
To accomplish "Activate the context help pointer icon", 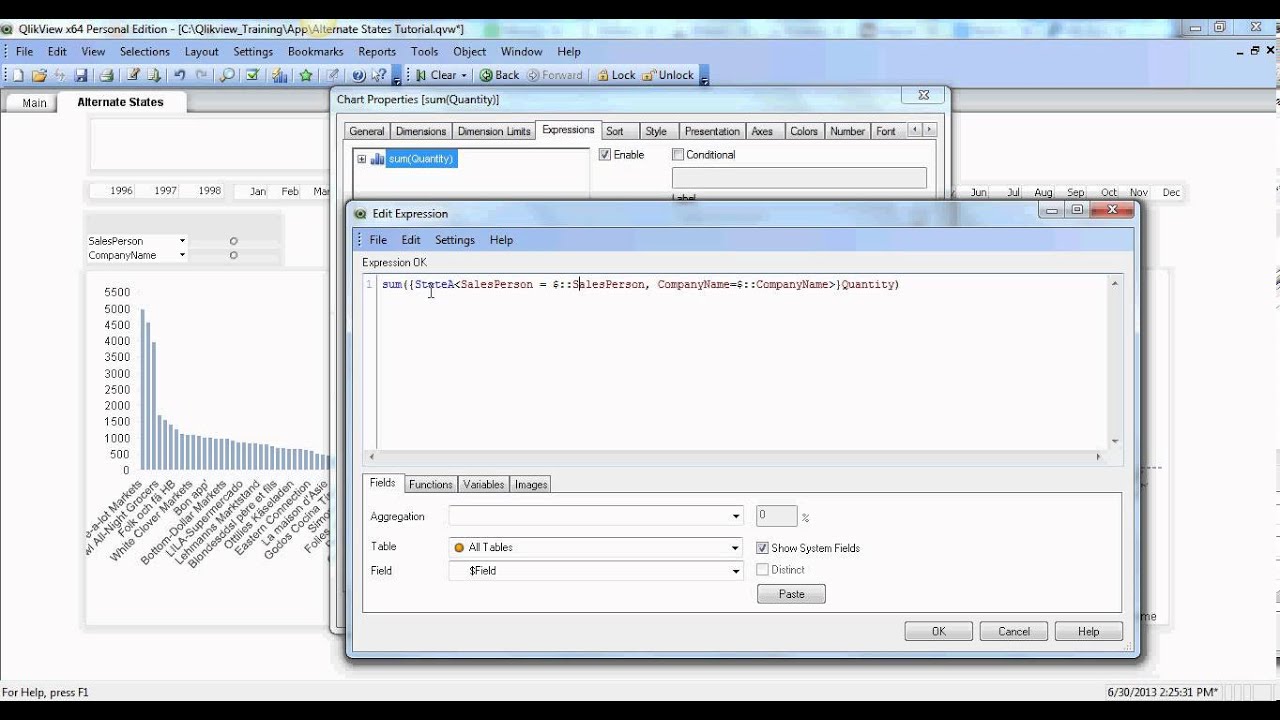I will 379,75.
